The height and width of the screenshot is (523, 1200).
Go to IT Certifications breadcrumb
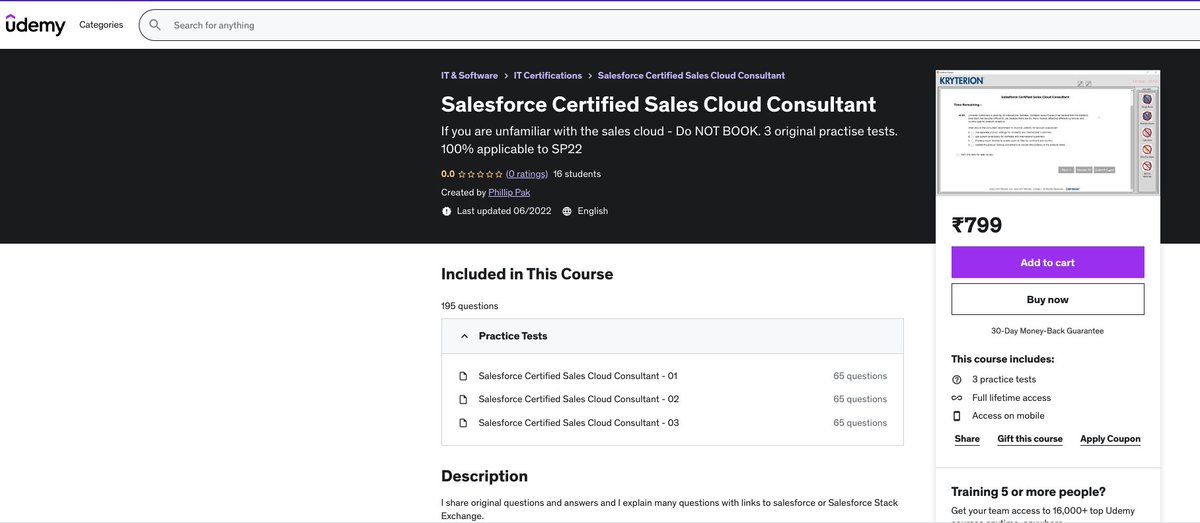[x=548, y=76]
